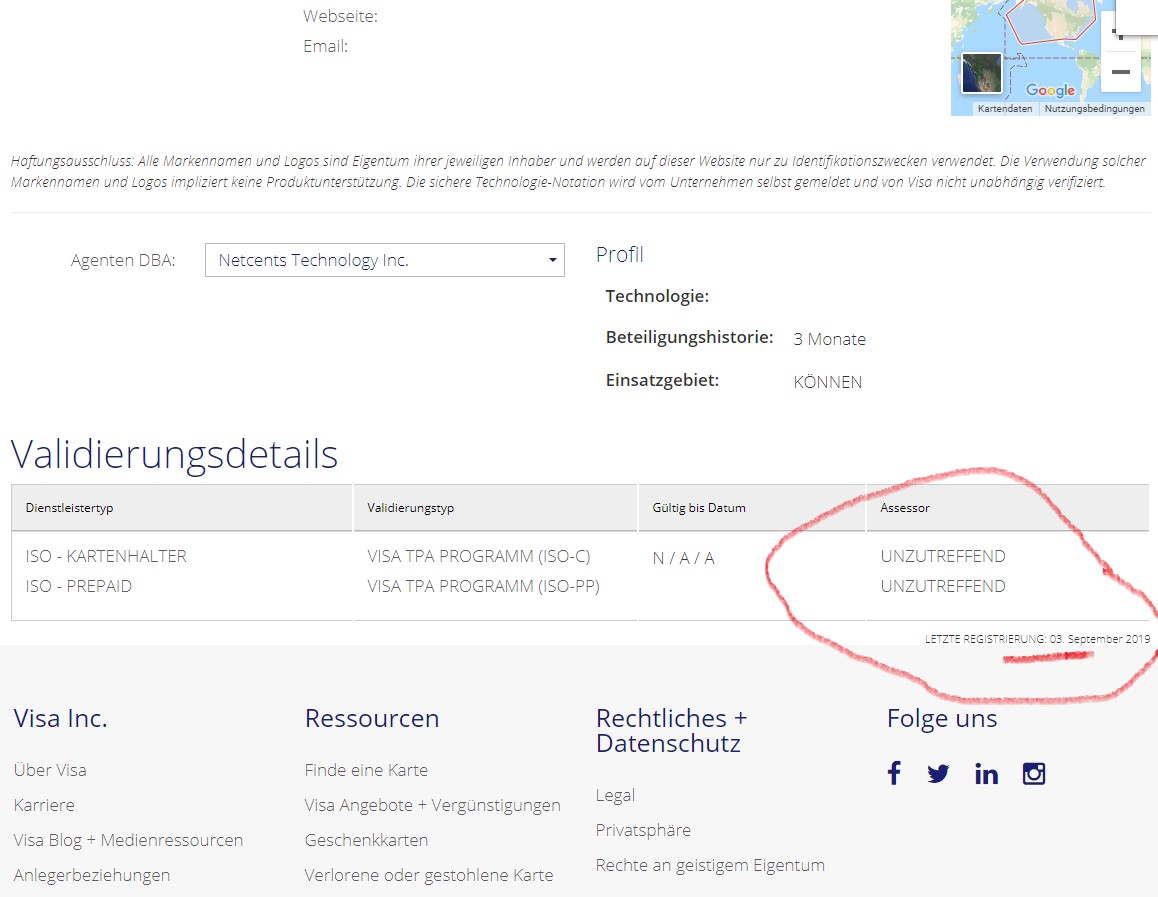Image resolution: width=1158 pixels, height=897 pixels.
Task: Open the Über Visa page
Action: [x=49, y=770]
